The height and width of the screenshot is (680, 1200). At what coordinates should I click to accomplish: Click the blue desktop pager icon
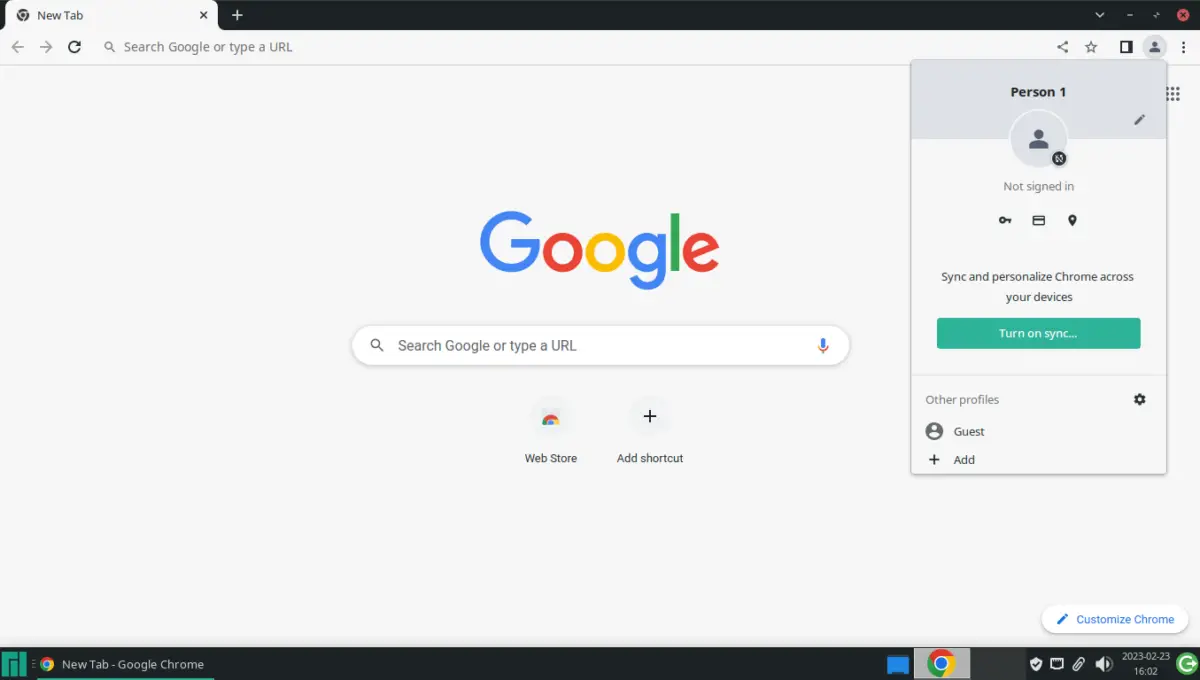(x=898, y=664)
